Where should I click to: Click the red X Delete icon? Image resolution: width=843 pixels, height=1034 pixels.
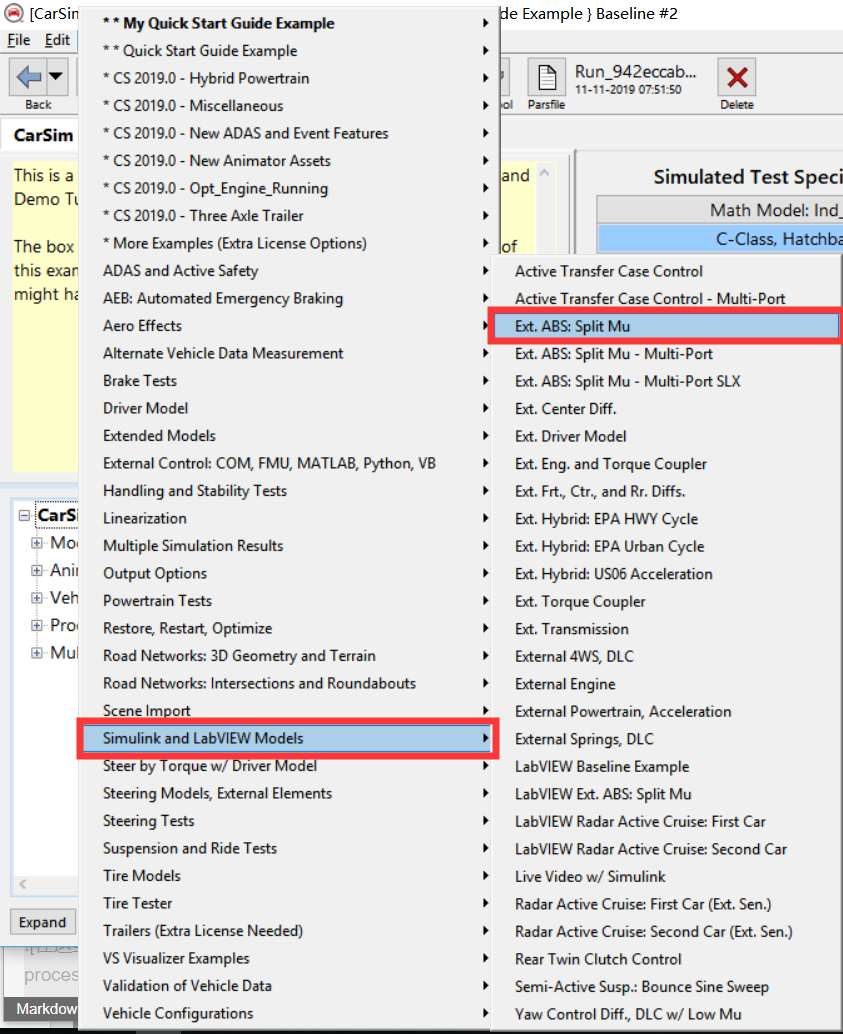pyautogui.click(x=737, y=77)
